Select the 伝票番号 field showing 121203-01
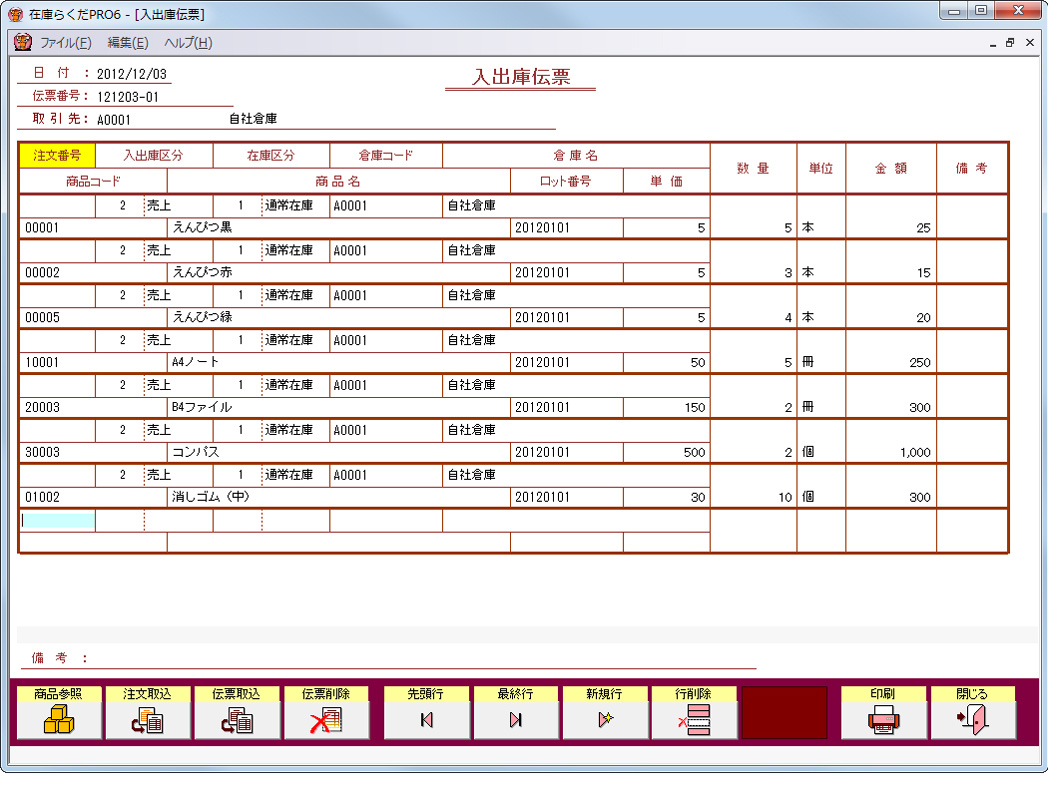This screenshot has height=786, width=1048. click(128, 97)
